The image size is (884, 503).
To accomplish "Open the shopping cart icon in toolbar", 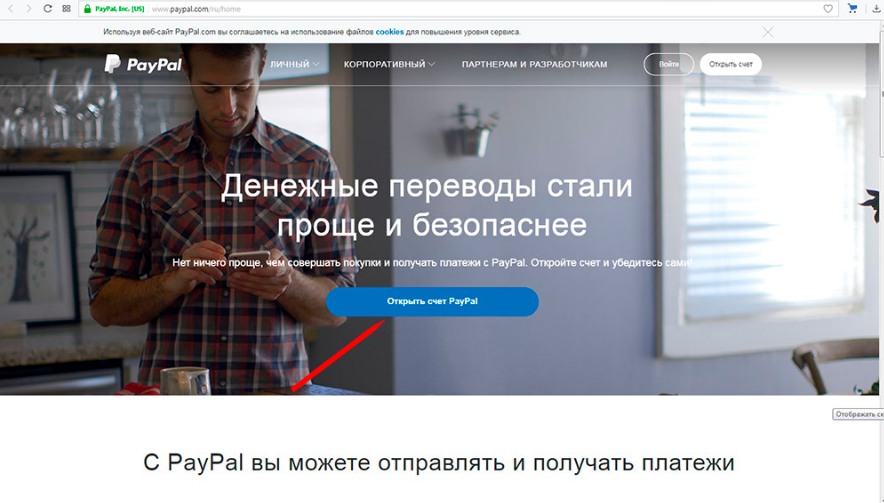I will click(852, 8).
